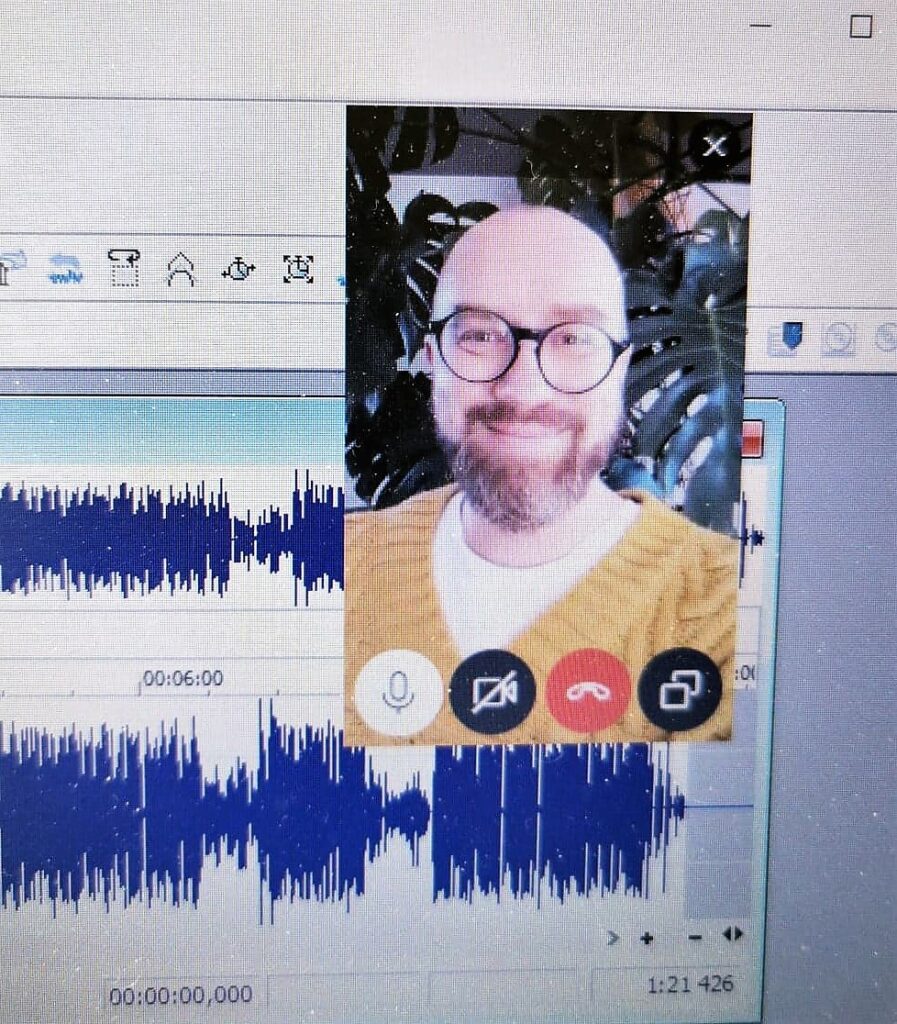Click the circular icon with horizontal arrows
897x1024 pixels.
[238, 269]
